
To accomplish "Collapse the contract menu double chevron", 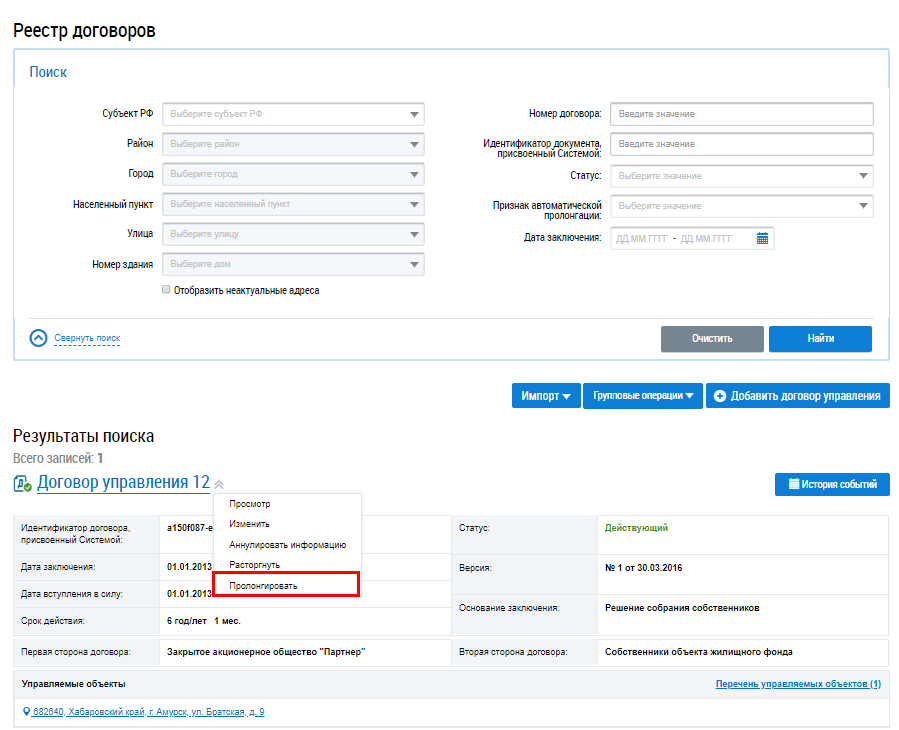I will 219,485.
